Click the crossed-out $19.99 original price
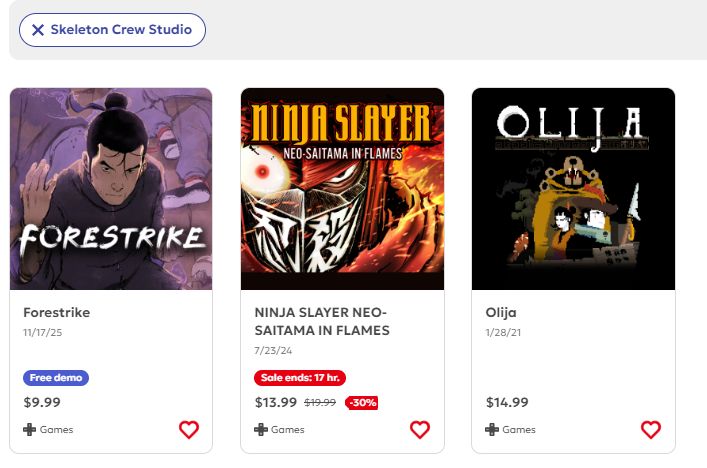The height and width of the screenshot is (468, 707). [319, 403]
